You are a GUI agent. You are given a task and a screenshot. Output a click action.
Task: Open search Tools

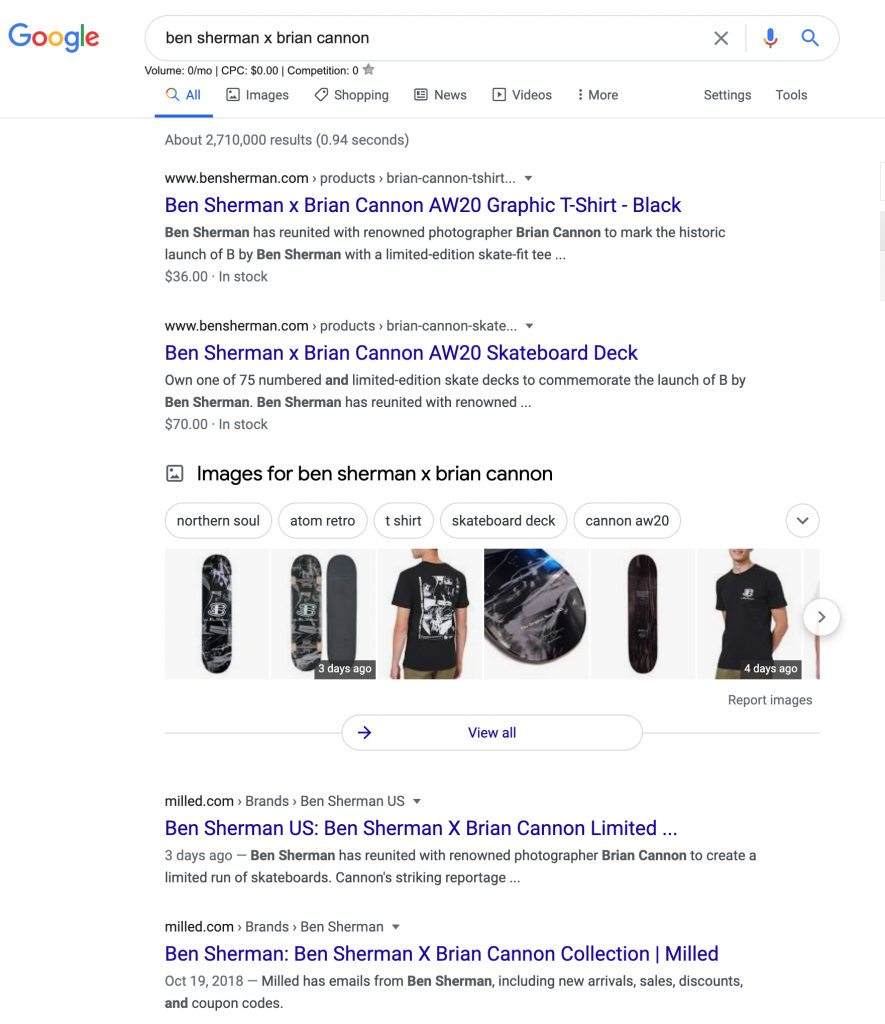tap(791, 95)
